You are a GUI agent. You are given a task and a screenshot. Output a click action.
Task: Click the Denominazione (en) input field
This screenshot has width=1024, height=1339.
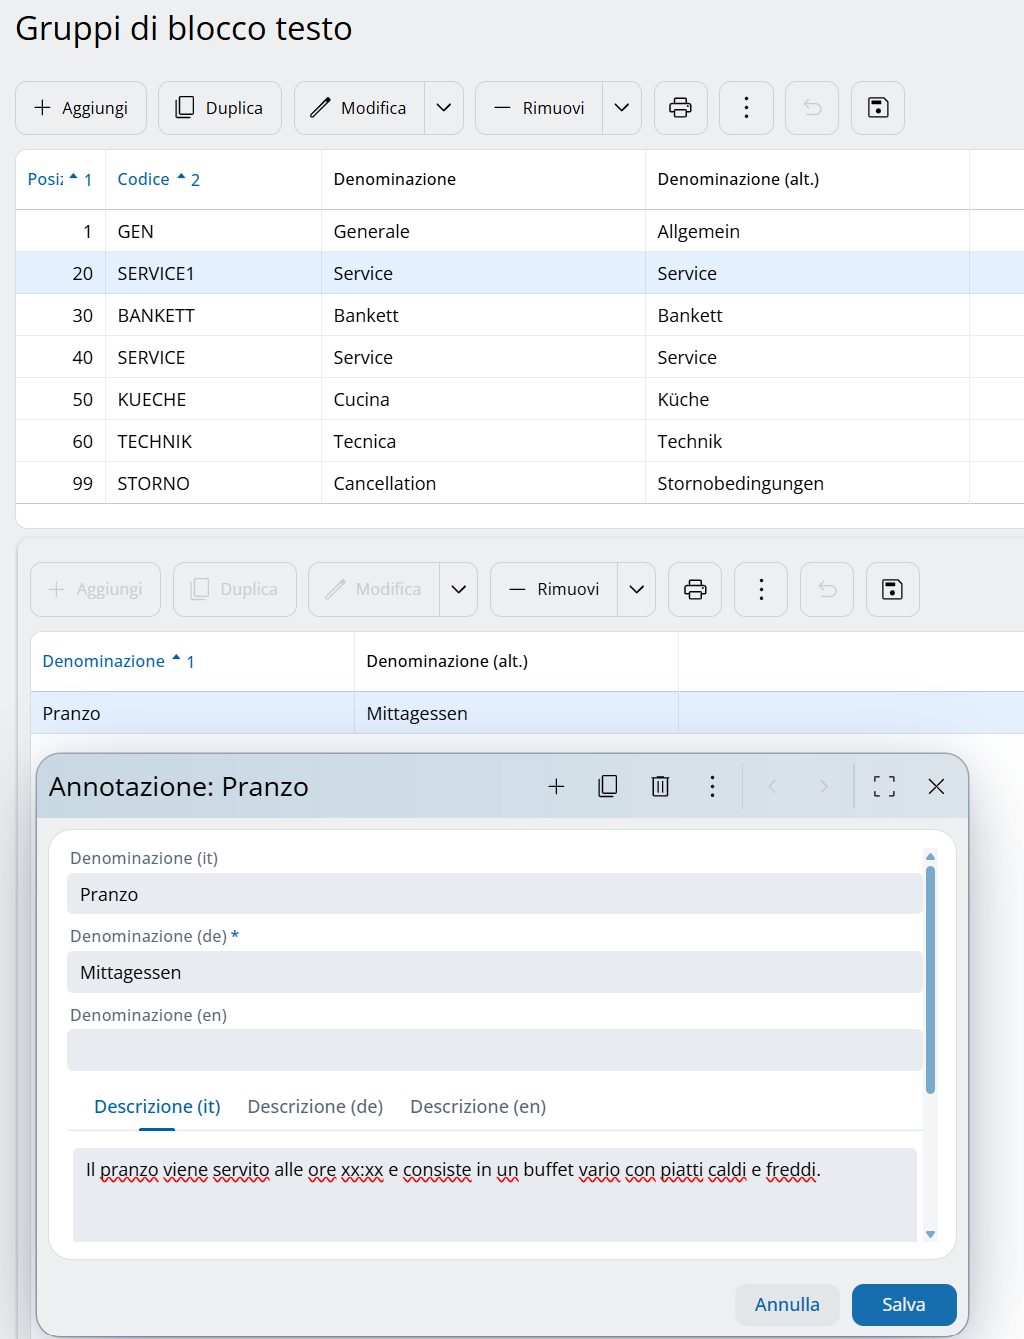(494, 1051)
